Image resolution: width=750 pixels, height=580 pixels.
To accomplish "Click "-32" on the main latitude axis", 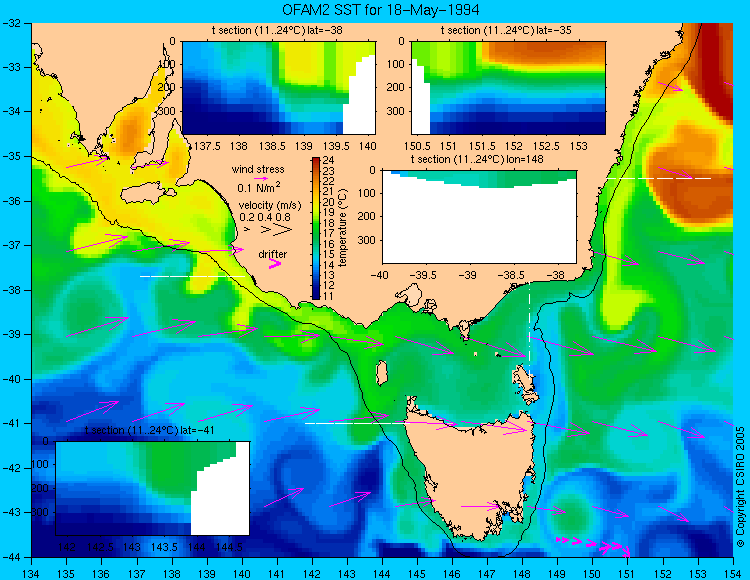I will coord(10,23).
